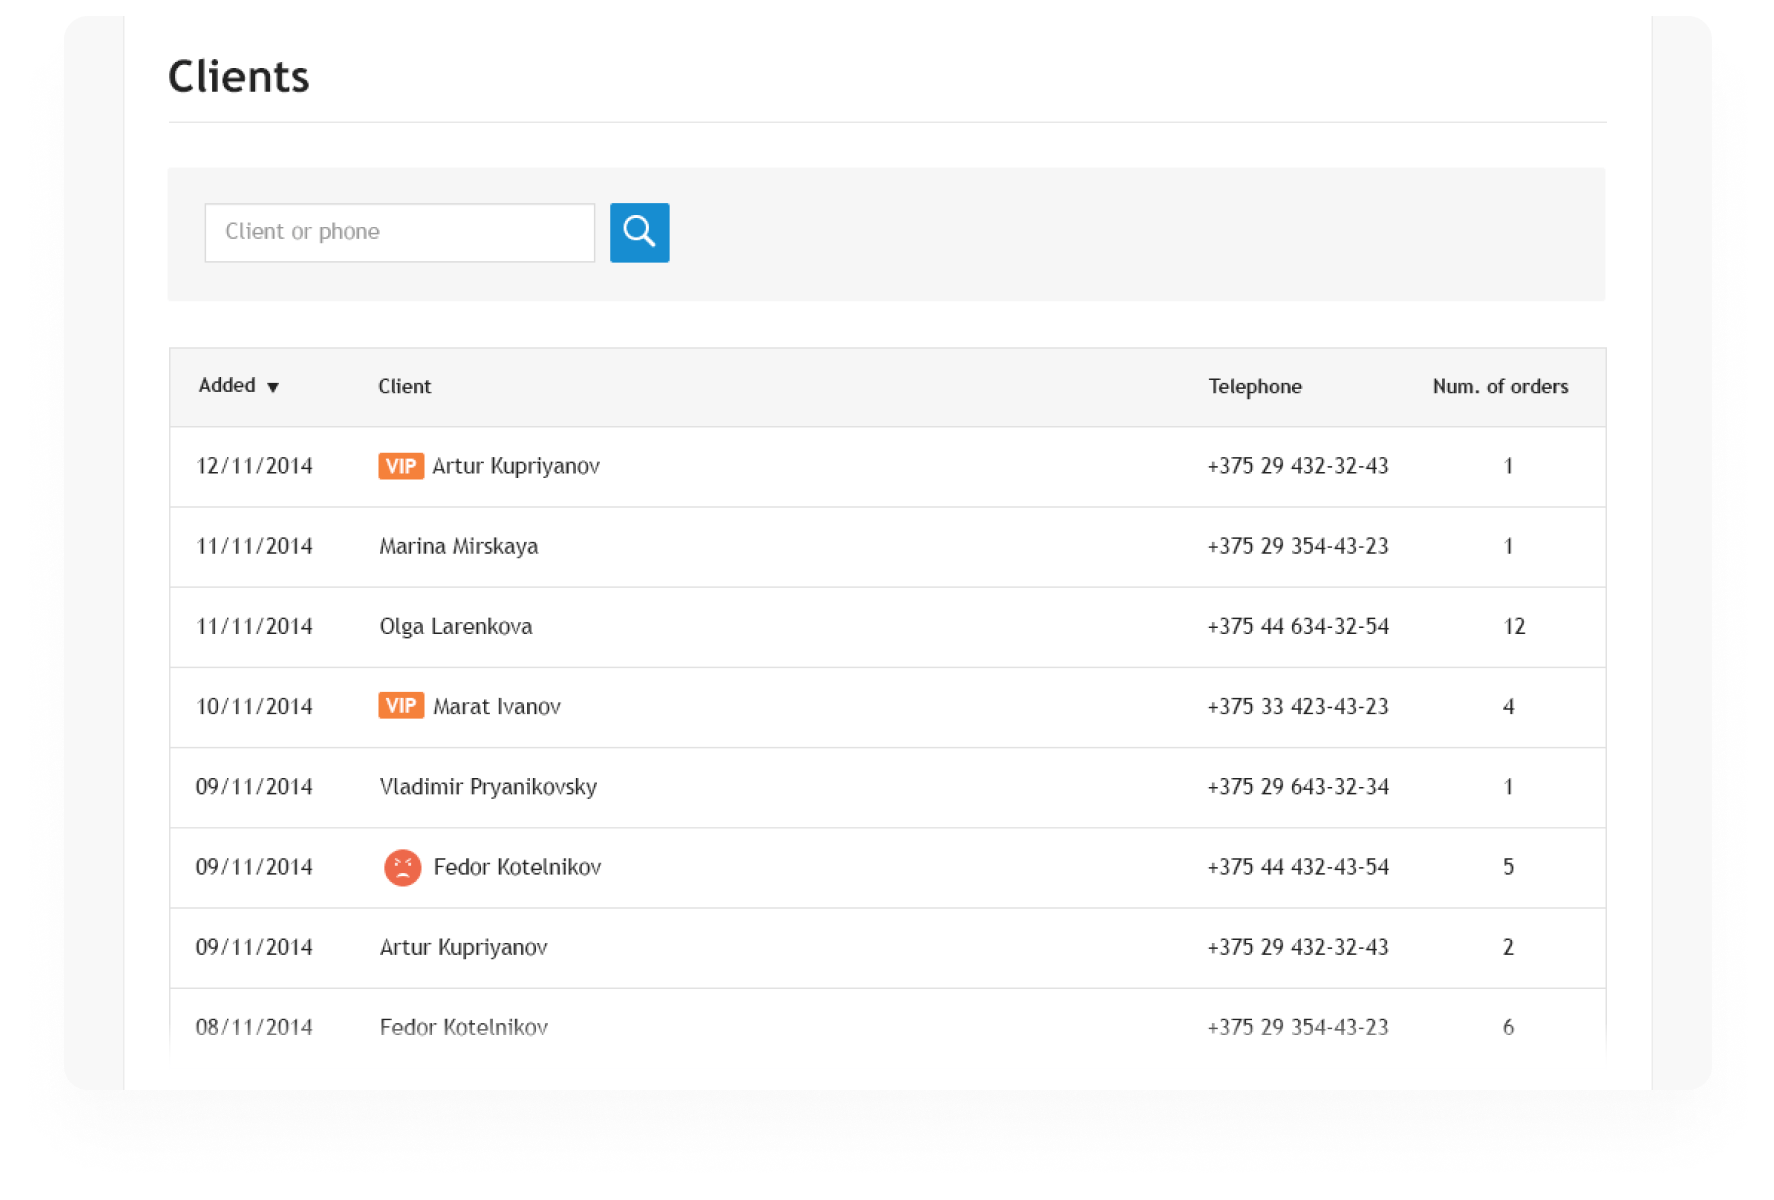Open the VIP client Artur Kupriyanov added 12/11/2014

[516, 466]
